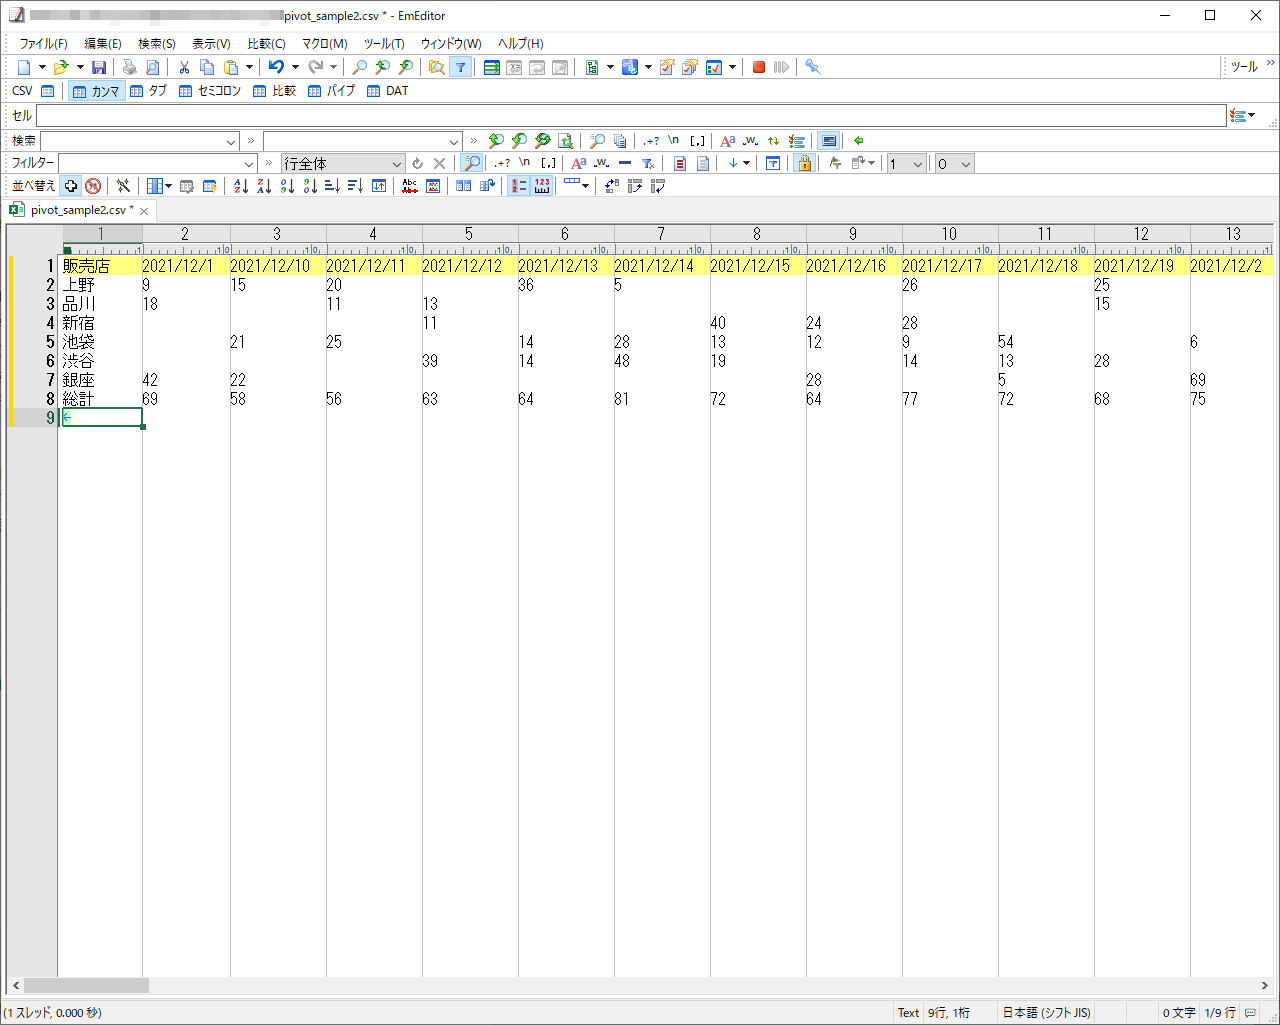Click the Save floppy disk icon

pyautogui.click(x=99, y=67)
